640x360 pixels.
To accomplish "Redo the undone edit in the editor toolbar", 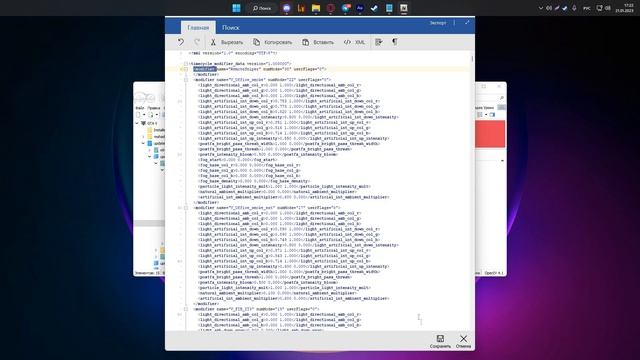I will [197, 42].
